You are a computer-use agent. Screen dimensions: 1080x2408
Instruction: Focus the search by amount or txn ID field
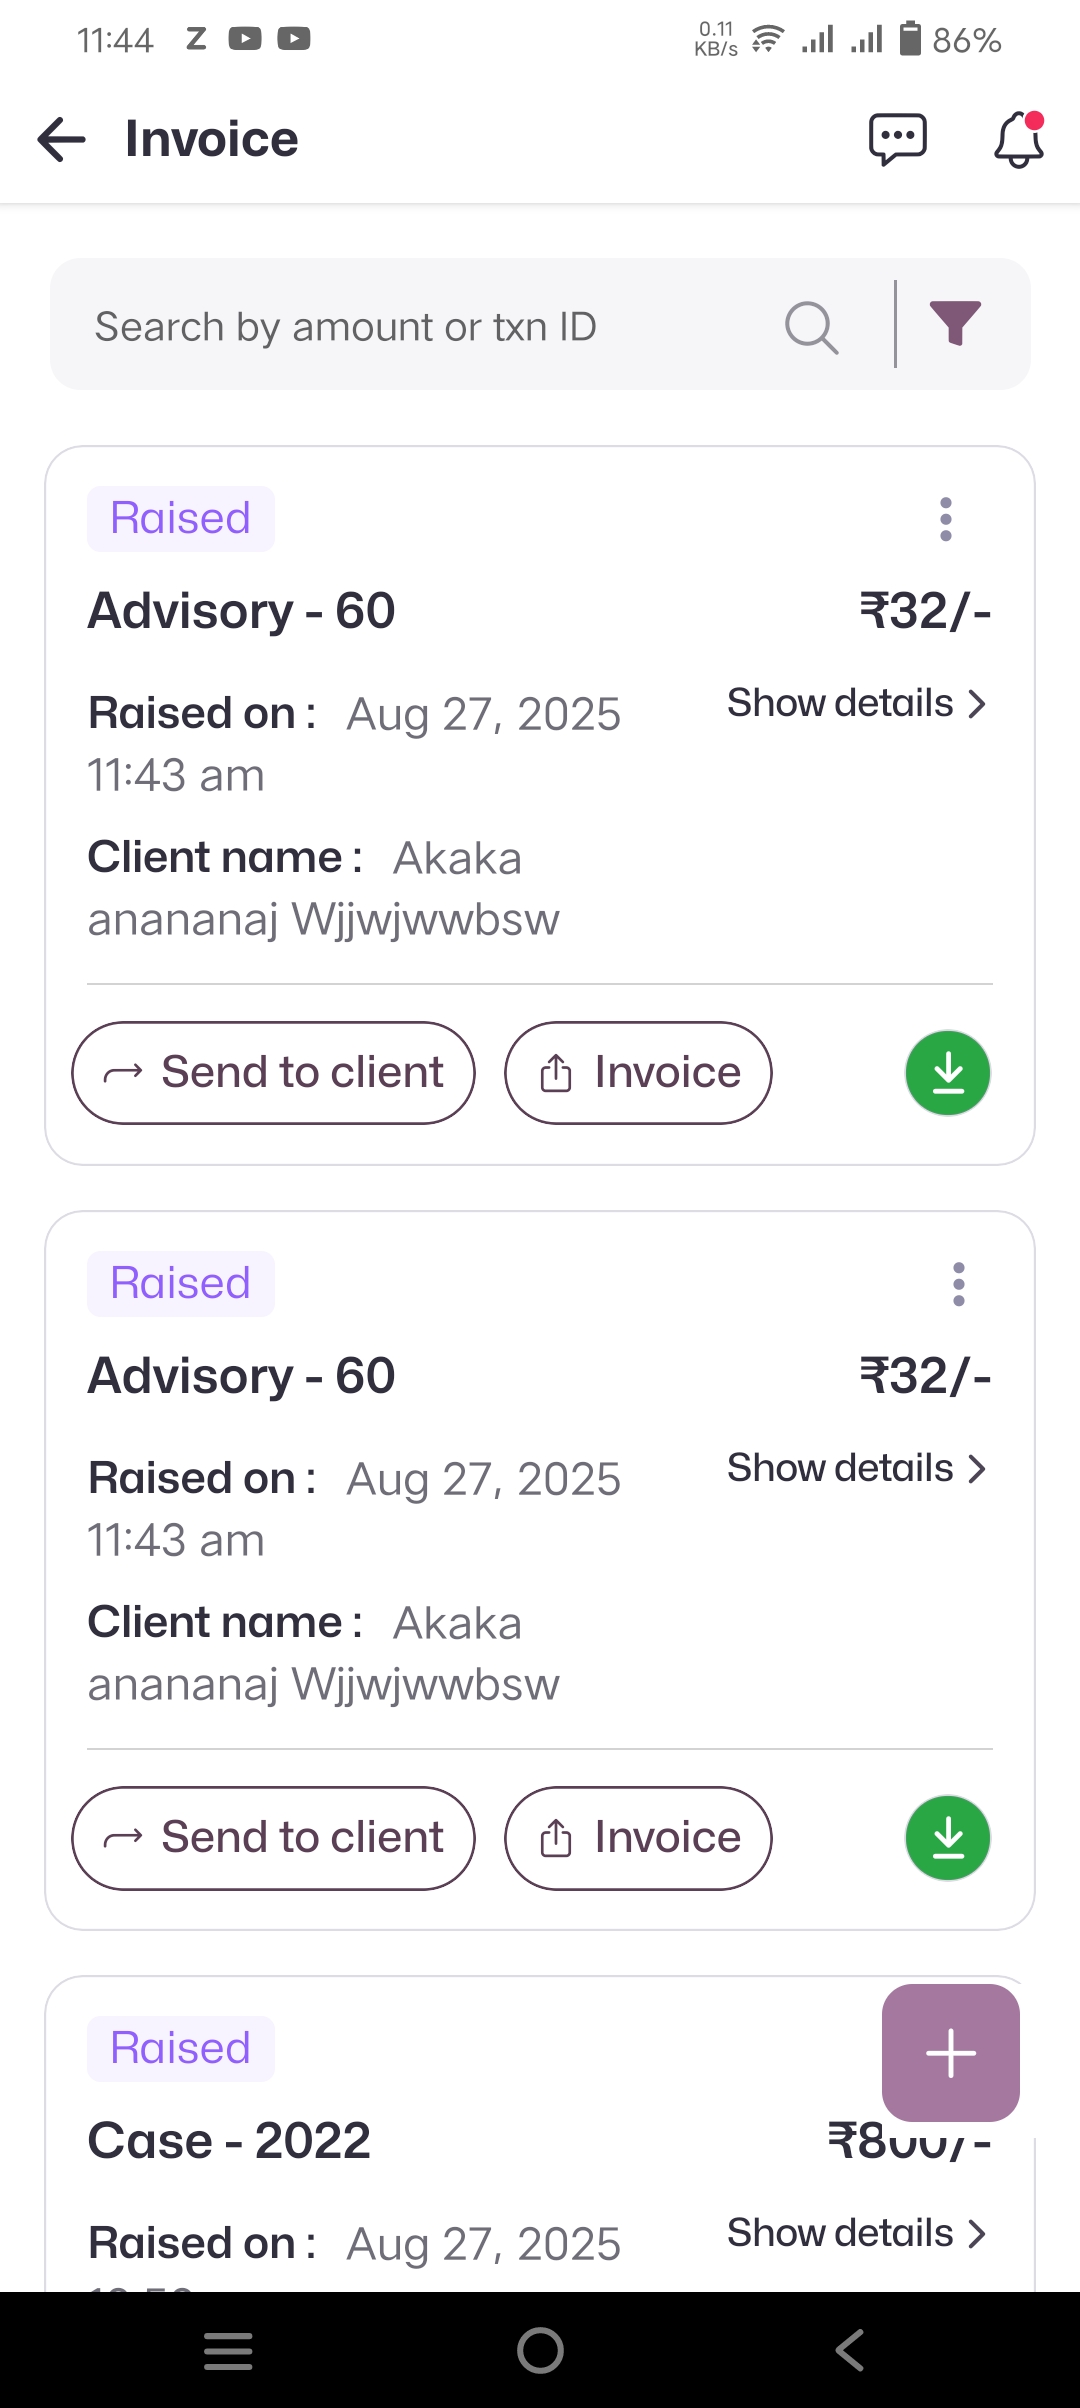(420, 326)
